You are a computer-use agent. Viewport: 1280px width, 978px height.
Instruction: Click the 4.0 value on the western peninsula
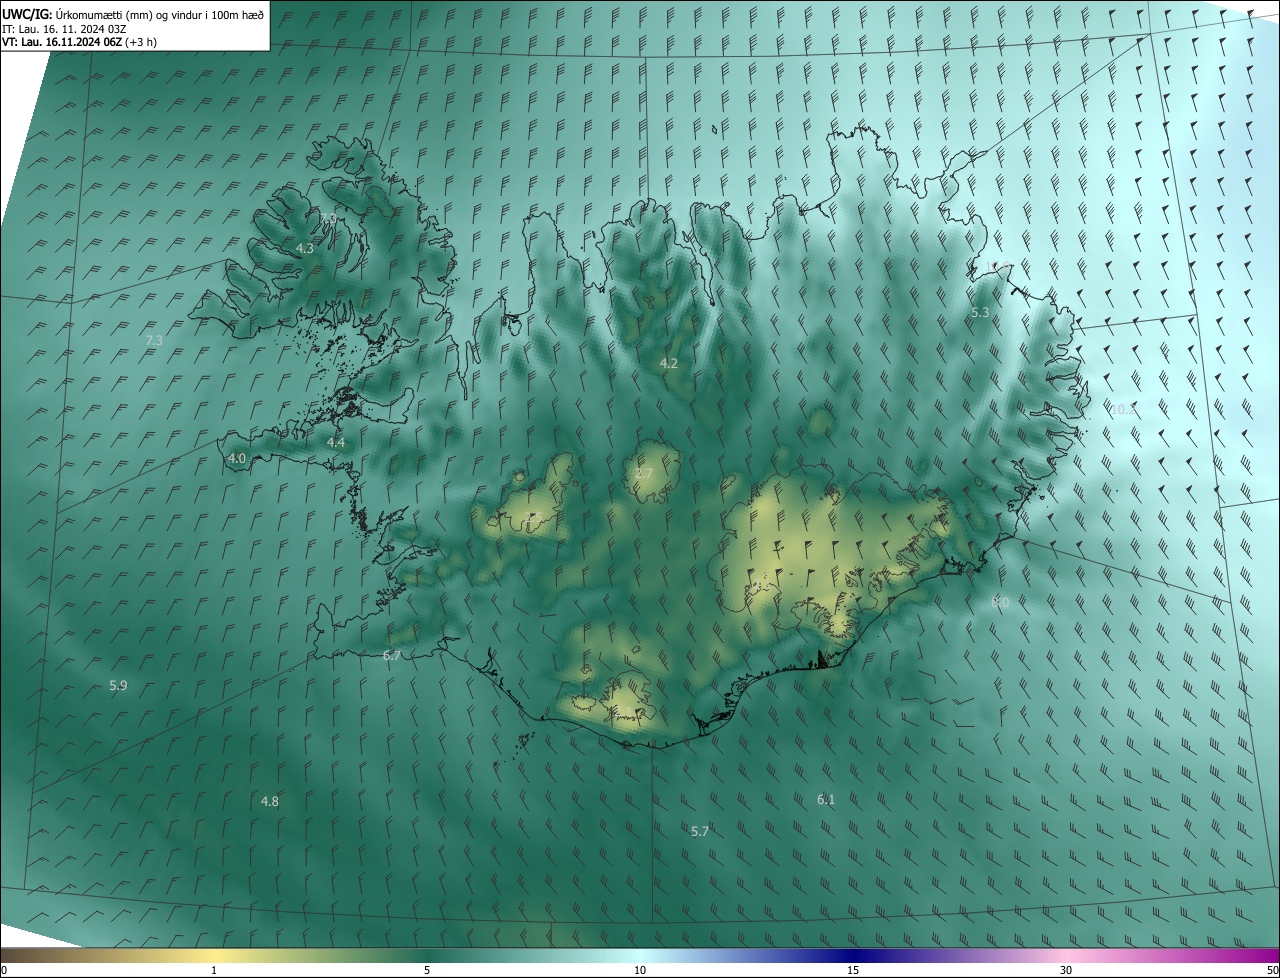tap(237, 458)
